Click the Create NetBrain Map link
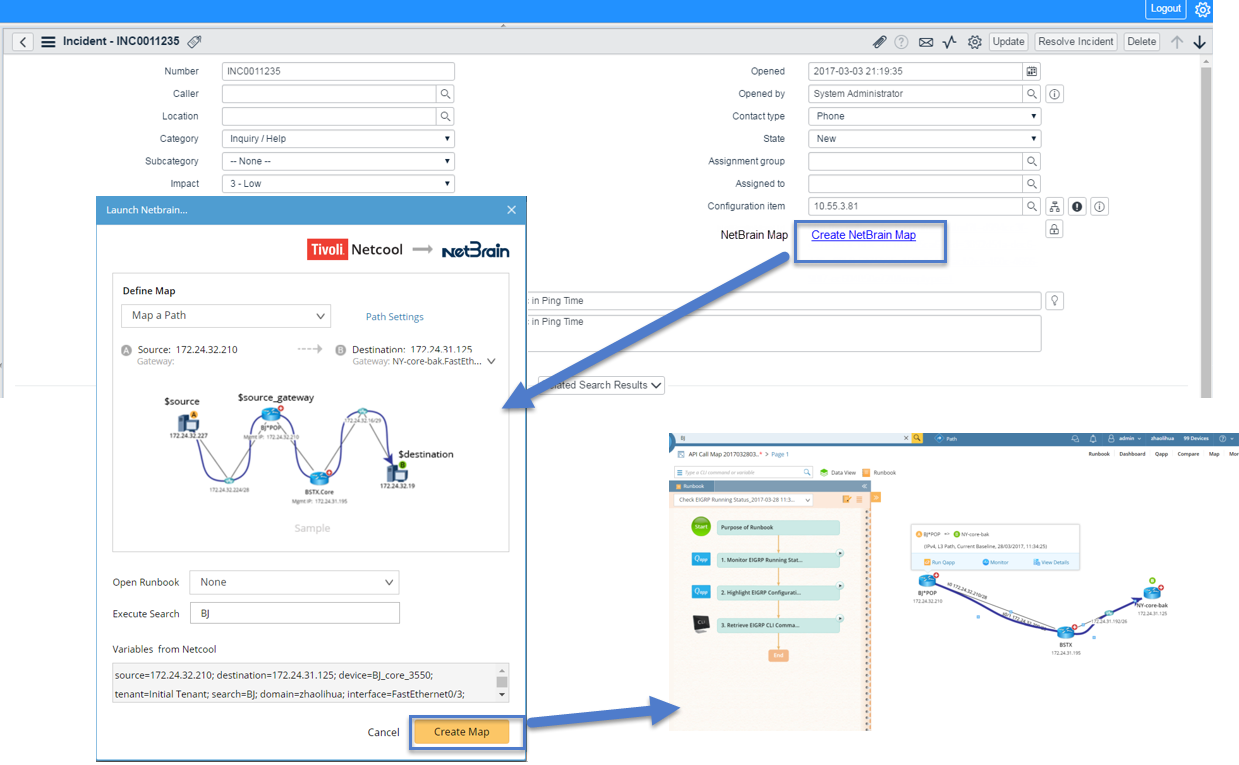Viewport: 1239px width, 765px height. (x=863, y=235)
